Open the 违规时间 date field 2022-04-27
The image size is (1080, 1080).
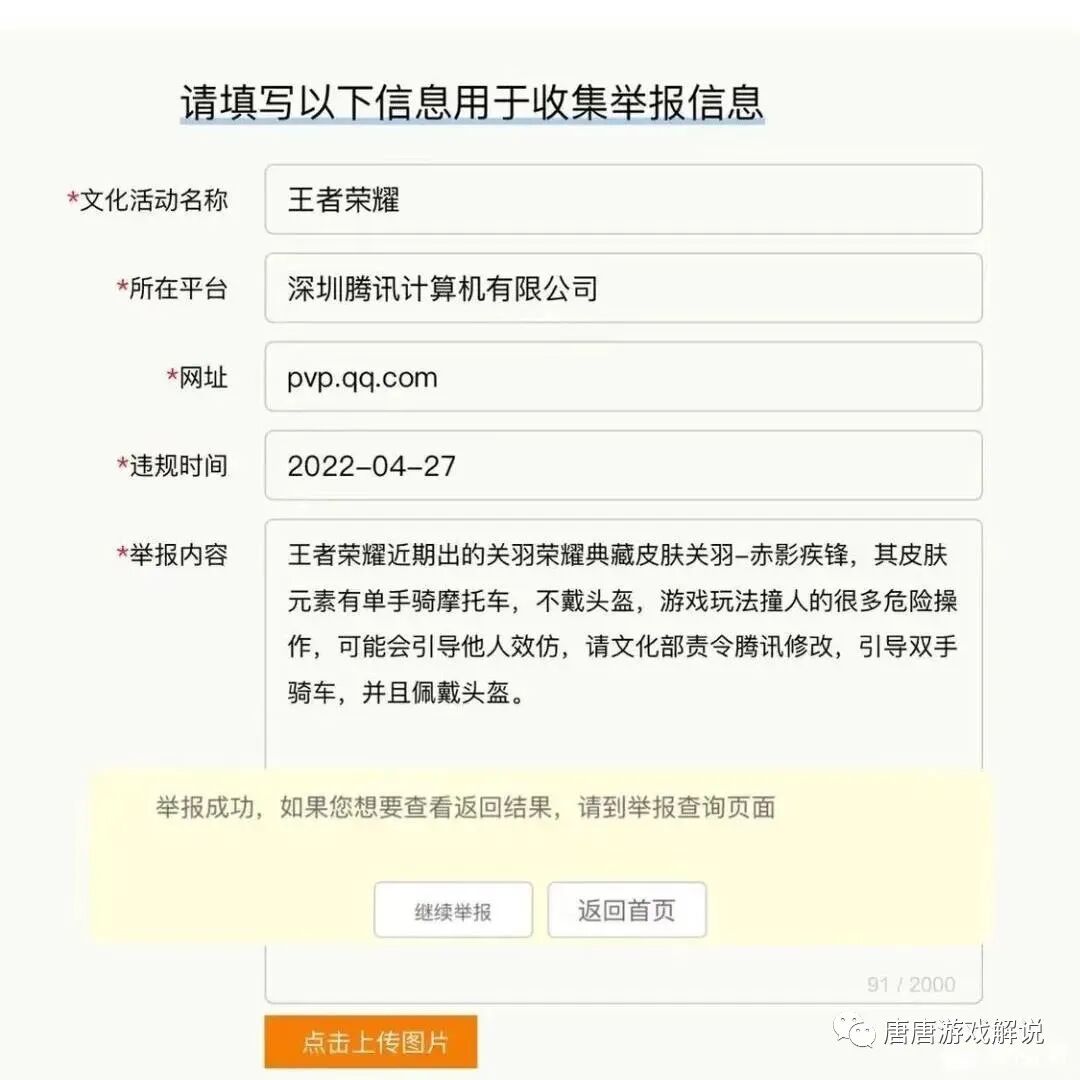click(623, 466)
